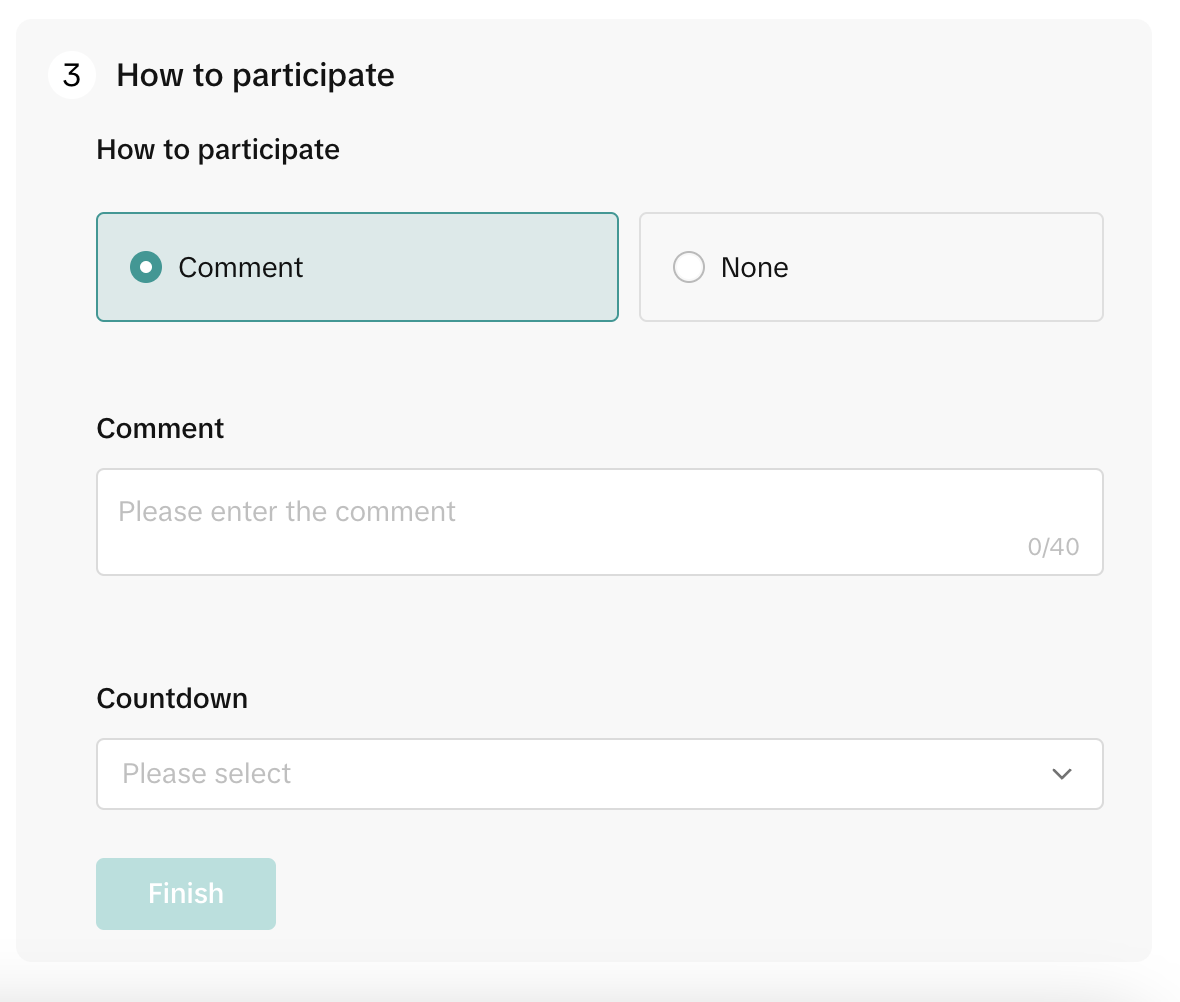Viewport: 1180px width, 1002px height.
Task: Click the bold "How to participate" field label
Action: tap(218, 150)
